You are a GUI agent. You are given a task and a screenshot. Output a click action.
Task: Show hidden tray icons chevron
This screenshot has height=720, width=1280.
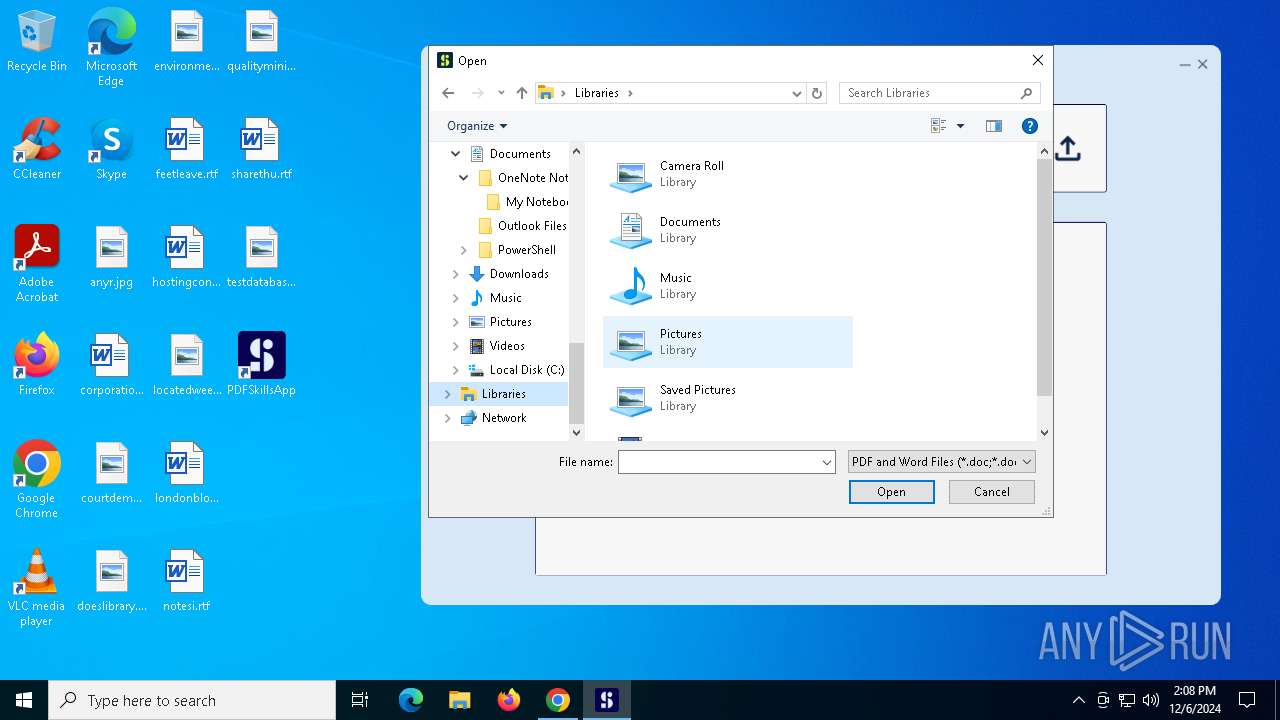(x=1078, y=700)
